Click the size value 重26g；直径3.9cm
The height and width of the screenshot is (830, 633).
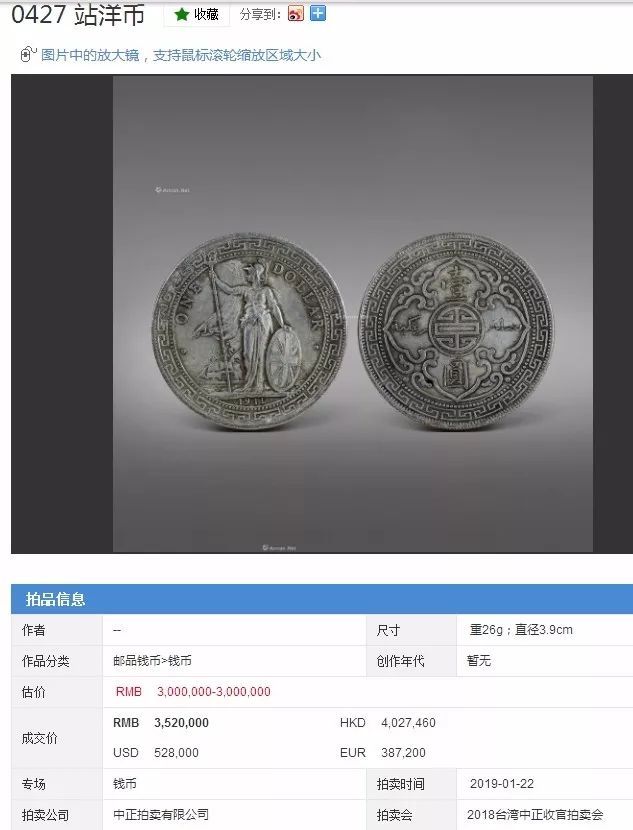coord(521,629)
